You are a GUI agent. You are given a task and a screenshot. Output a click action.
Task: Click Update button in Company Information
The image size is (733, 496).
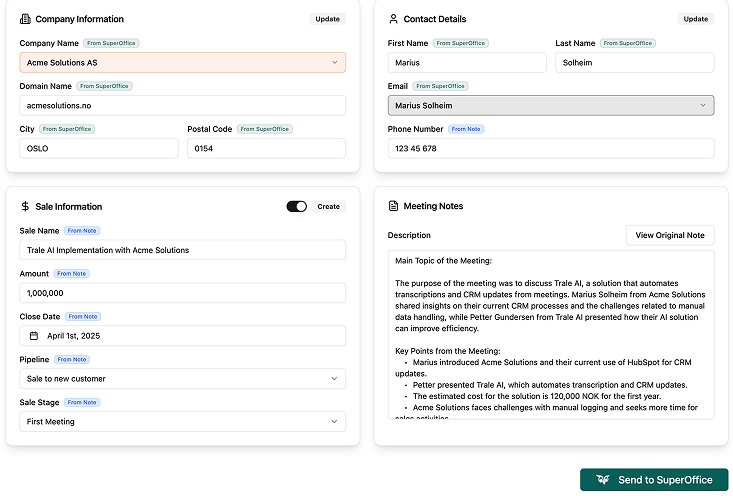[327, 19]
